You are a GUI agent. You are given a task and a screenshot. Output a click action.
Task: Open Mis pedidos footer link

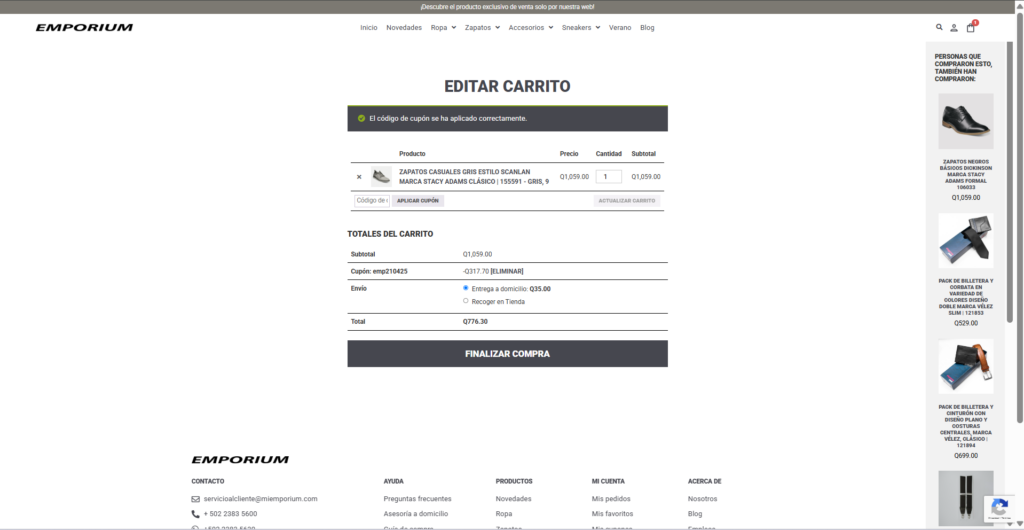611,499
